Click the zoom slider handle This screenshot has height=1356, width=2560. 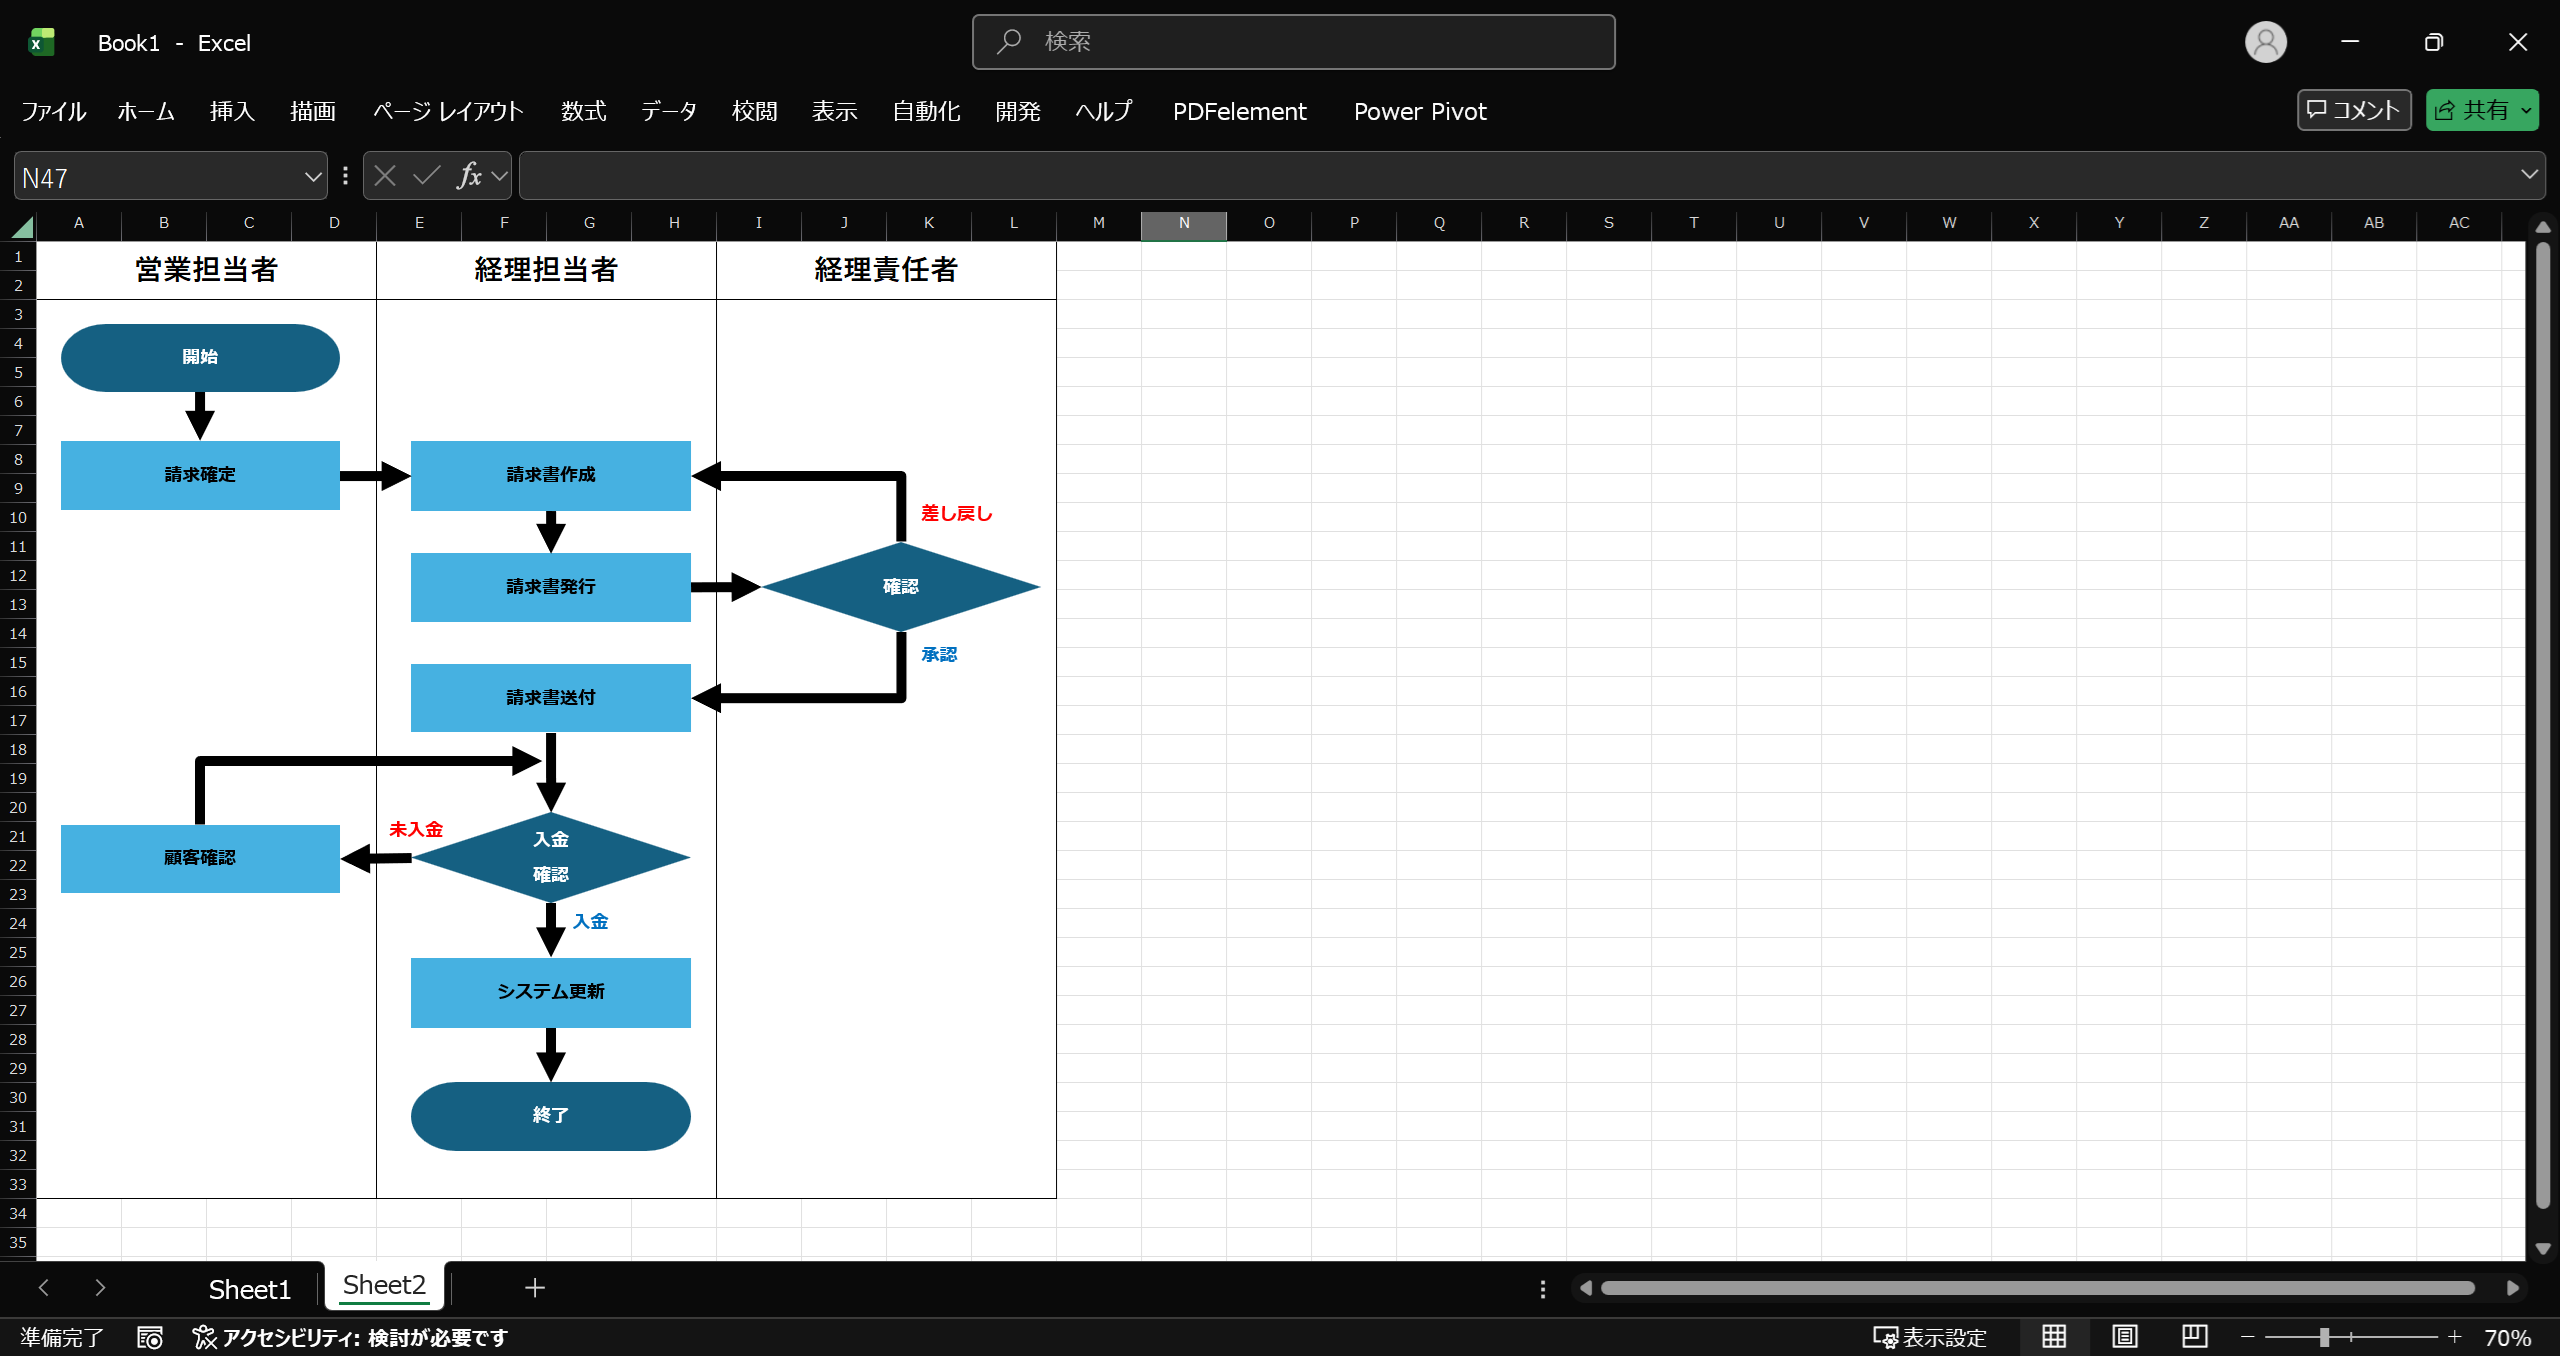tap(2325, 1337)
